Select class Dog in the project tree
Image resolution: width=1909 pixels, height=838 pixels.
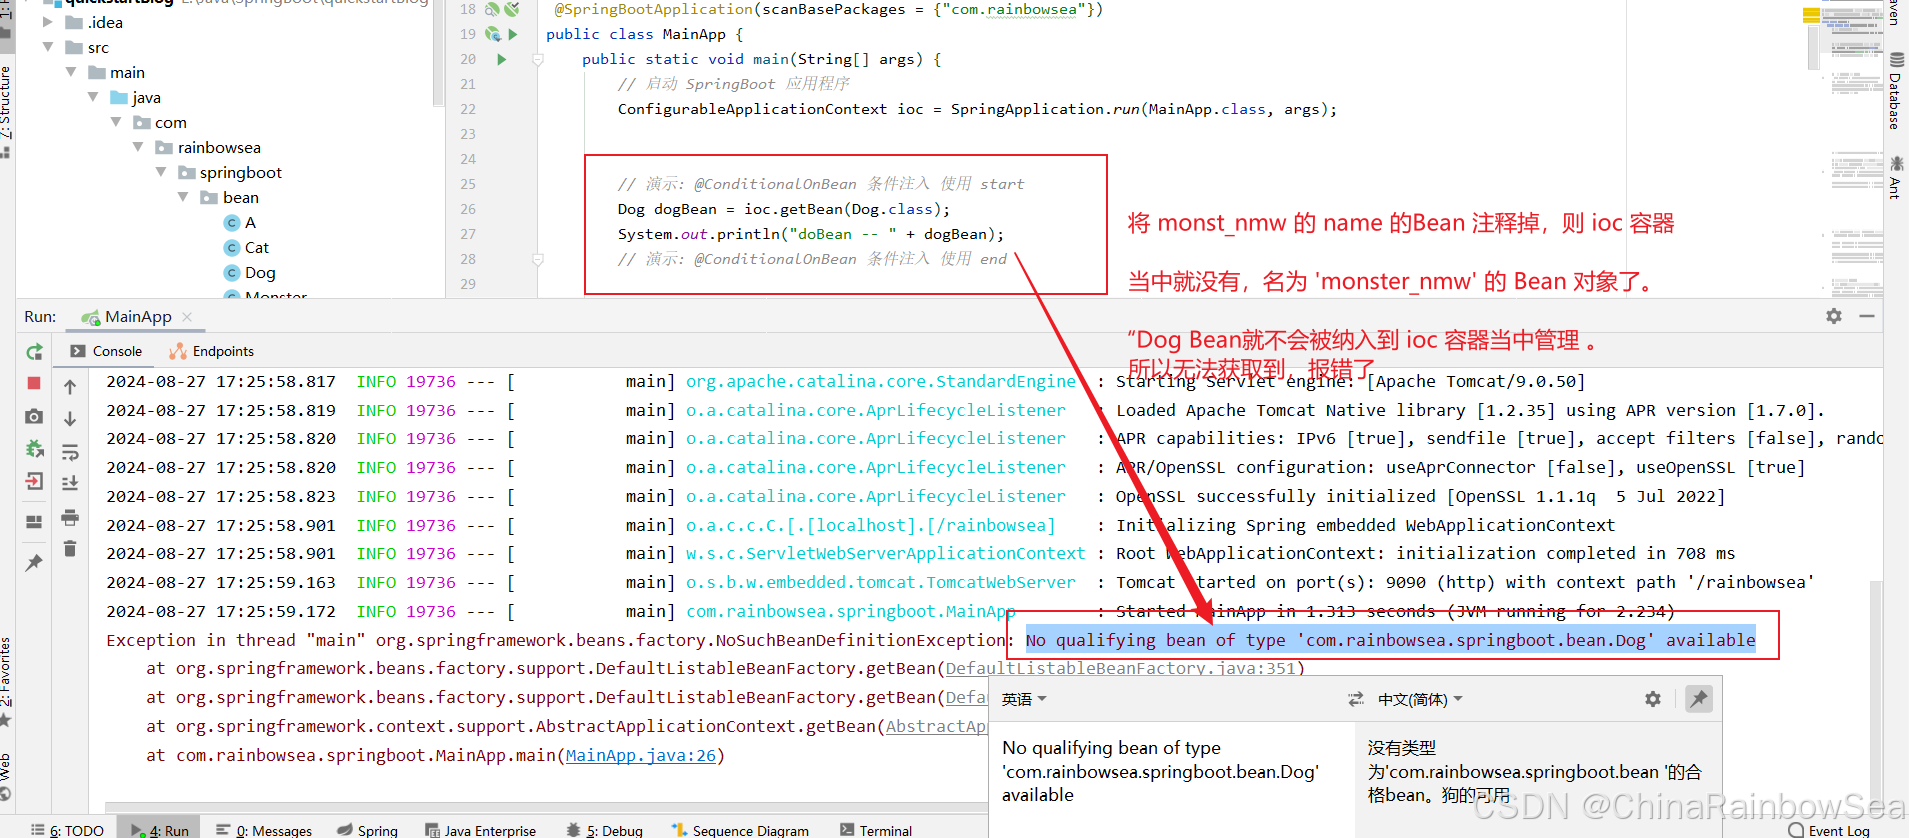249,272
